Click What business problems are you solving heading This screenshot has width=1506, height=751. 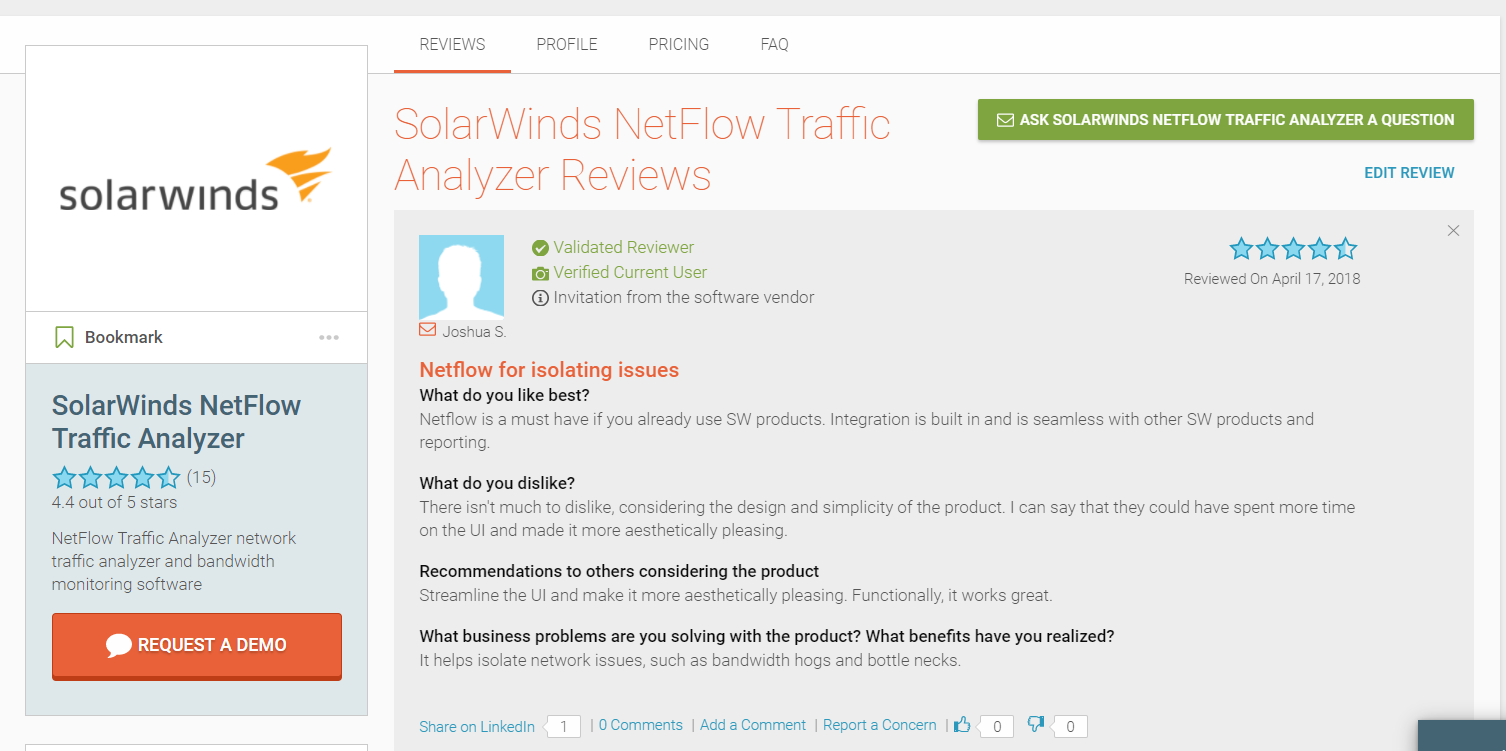[x=767, y=636]
